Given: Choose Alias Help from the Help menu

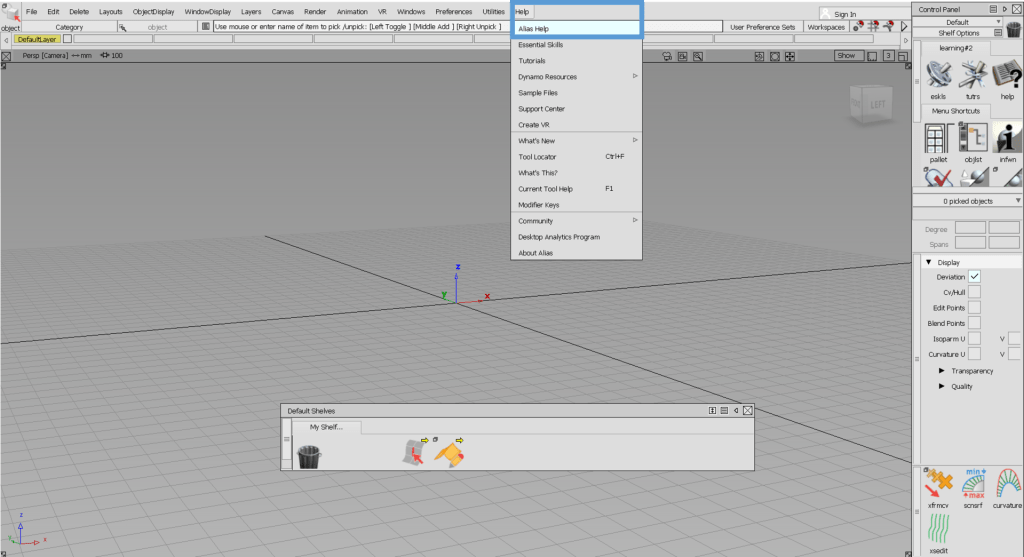Looking at the screenshot, I should (576, 29).
